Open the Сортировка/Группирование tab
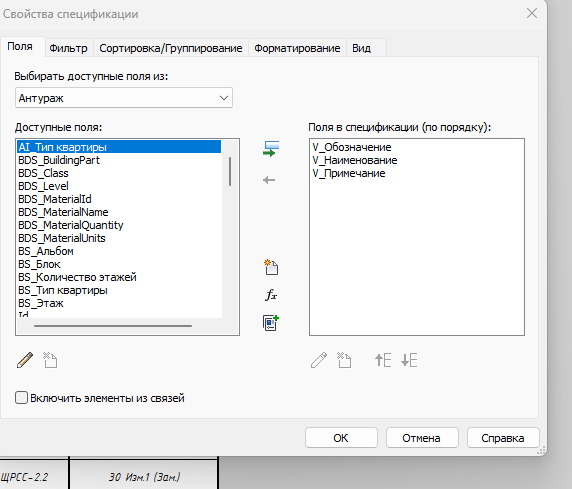Viewport: 572px width, 489px height. pyautogui.click(x=171, y=48)
